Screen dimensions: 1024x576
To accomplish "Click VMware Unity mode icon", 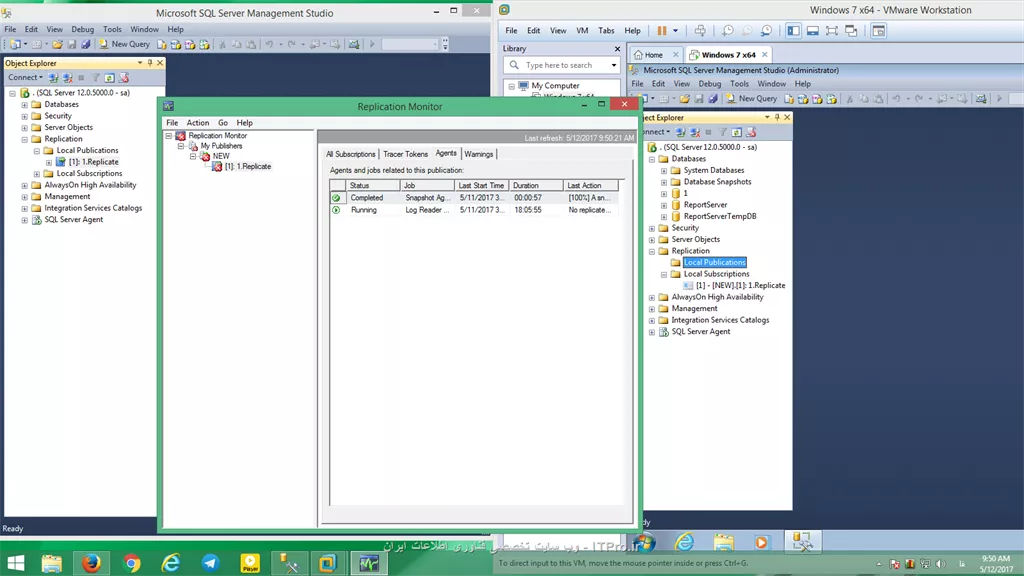I will (x=851, y=31).
